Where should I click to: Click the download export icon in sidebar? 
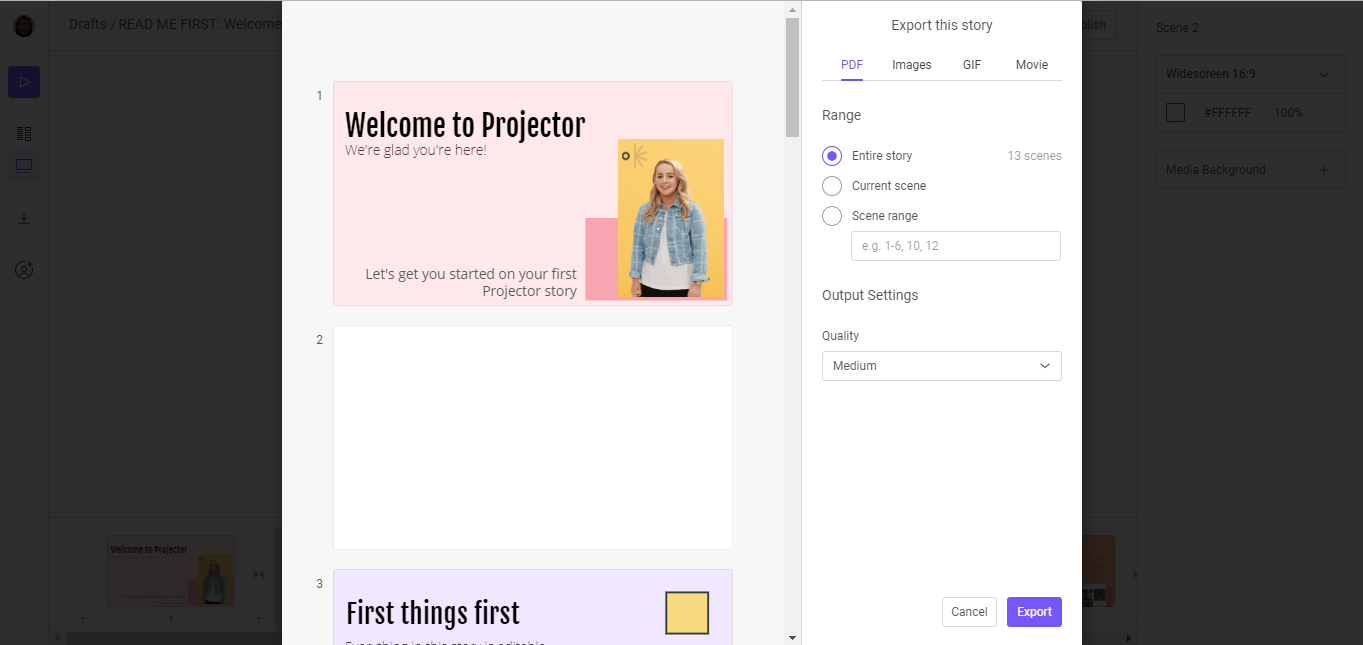[24, 218]
